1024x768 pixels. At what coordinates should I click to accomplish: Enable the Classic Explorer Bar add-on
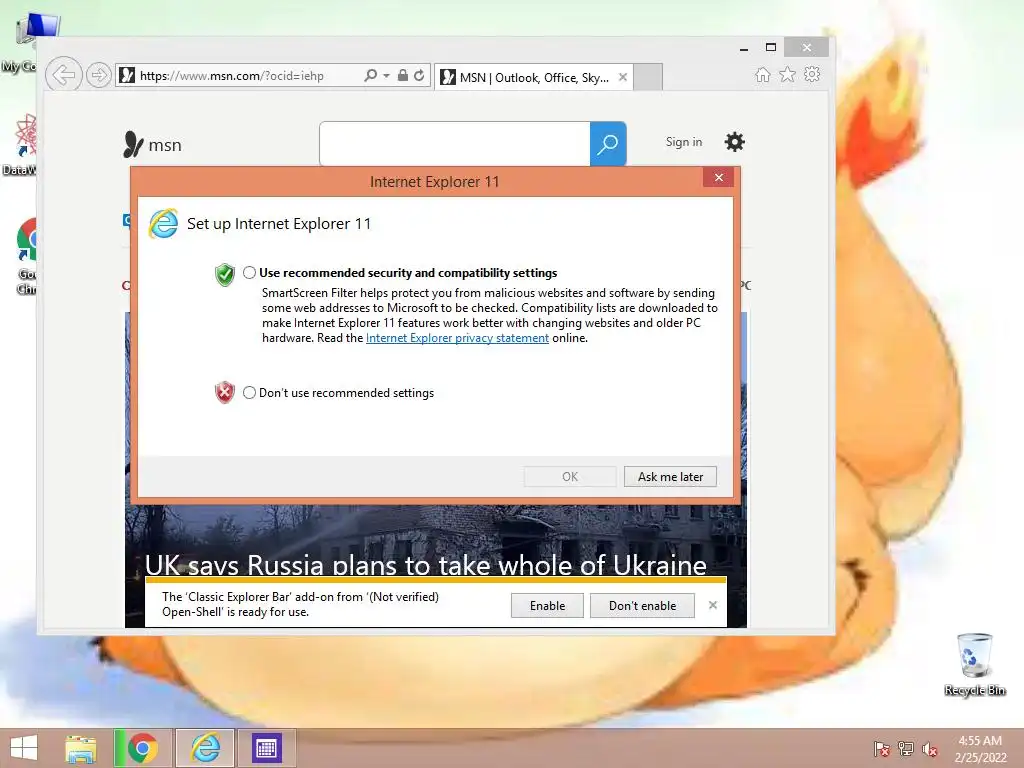[x=547, y=605]
